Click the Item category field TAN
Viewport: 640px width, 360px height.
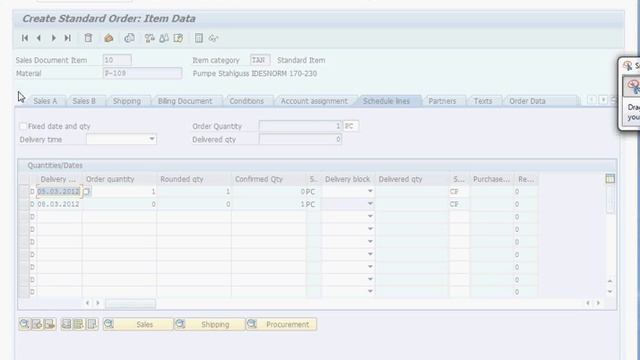tap(260, 60)
